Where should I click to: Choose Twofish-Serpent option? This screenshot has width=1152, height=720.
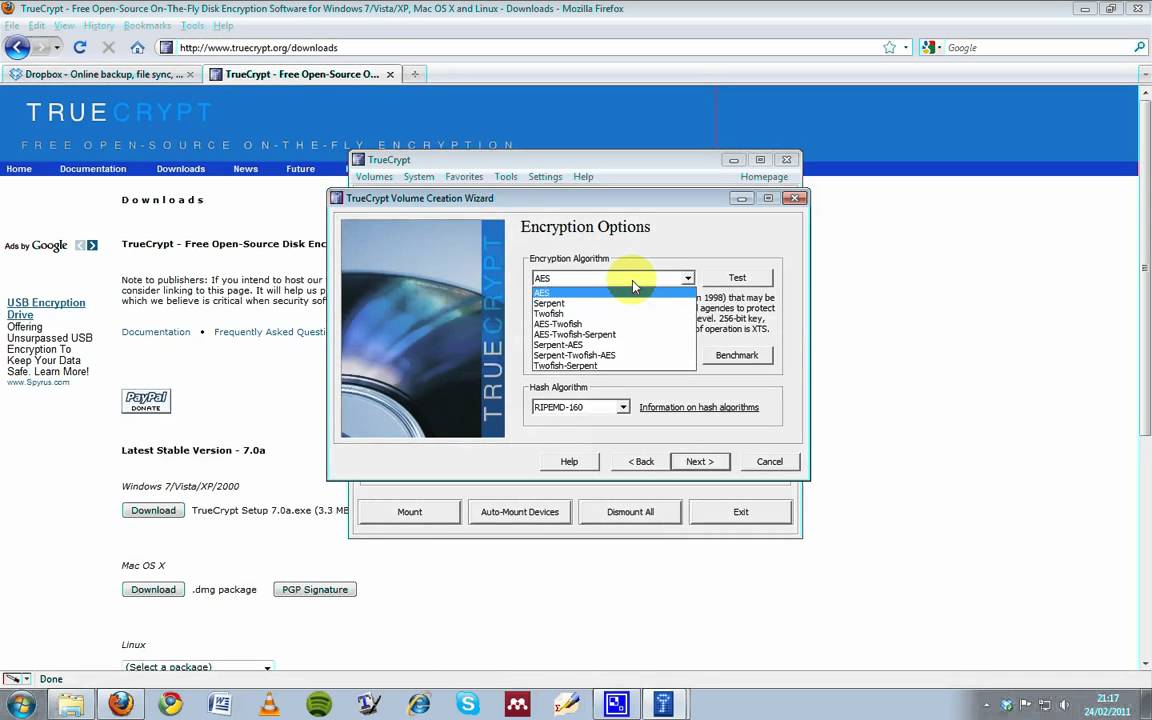[614, 365]
